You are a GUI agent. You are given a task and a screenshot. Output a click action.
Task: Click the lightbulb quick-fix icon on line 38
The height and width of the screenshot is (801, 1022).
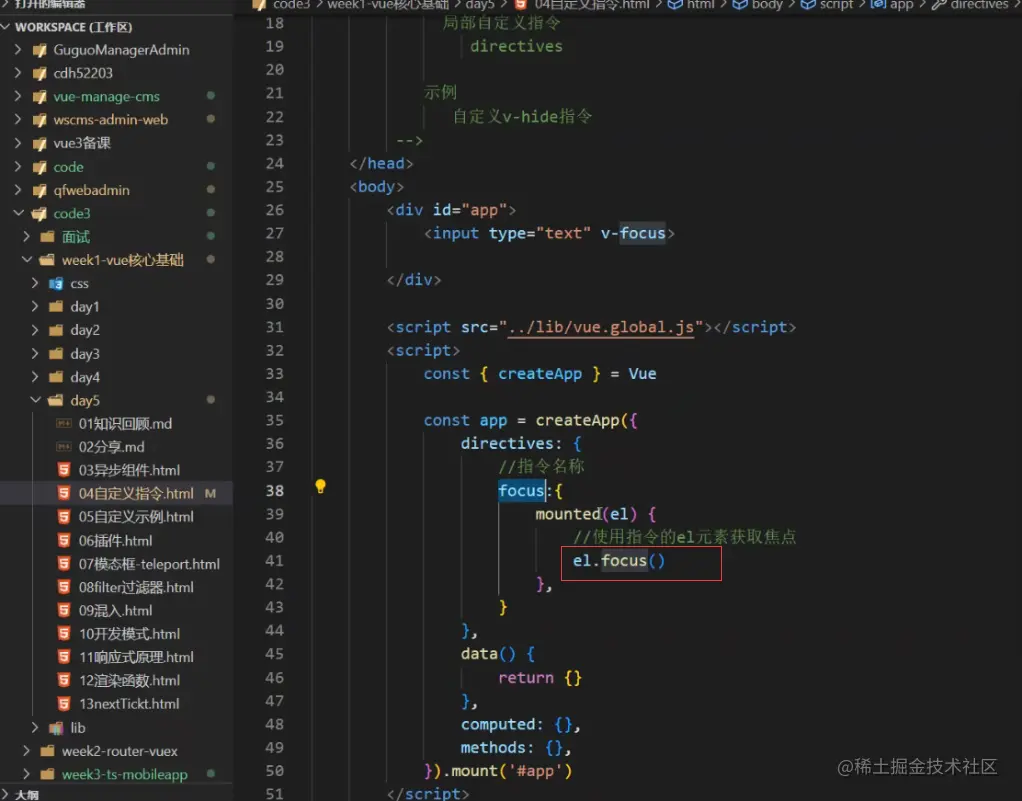pyautogui.click(x=320, y=486)
